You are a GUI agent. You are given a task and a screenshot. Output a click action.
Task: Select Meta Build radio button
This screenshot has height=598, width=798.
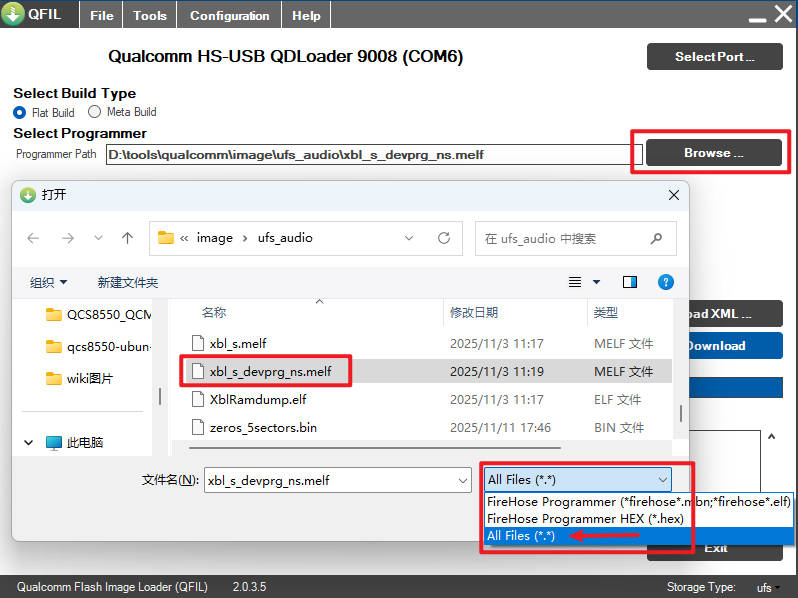coord(95,112)
